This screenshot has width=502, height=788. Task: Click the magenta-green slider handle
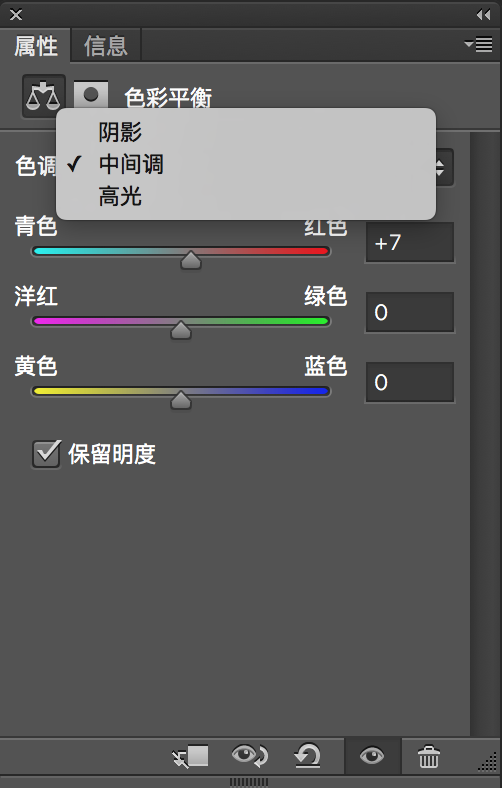pos(181,330)
